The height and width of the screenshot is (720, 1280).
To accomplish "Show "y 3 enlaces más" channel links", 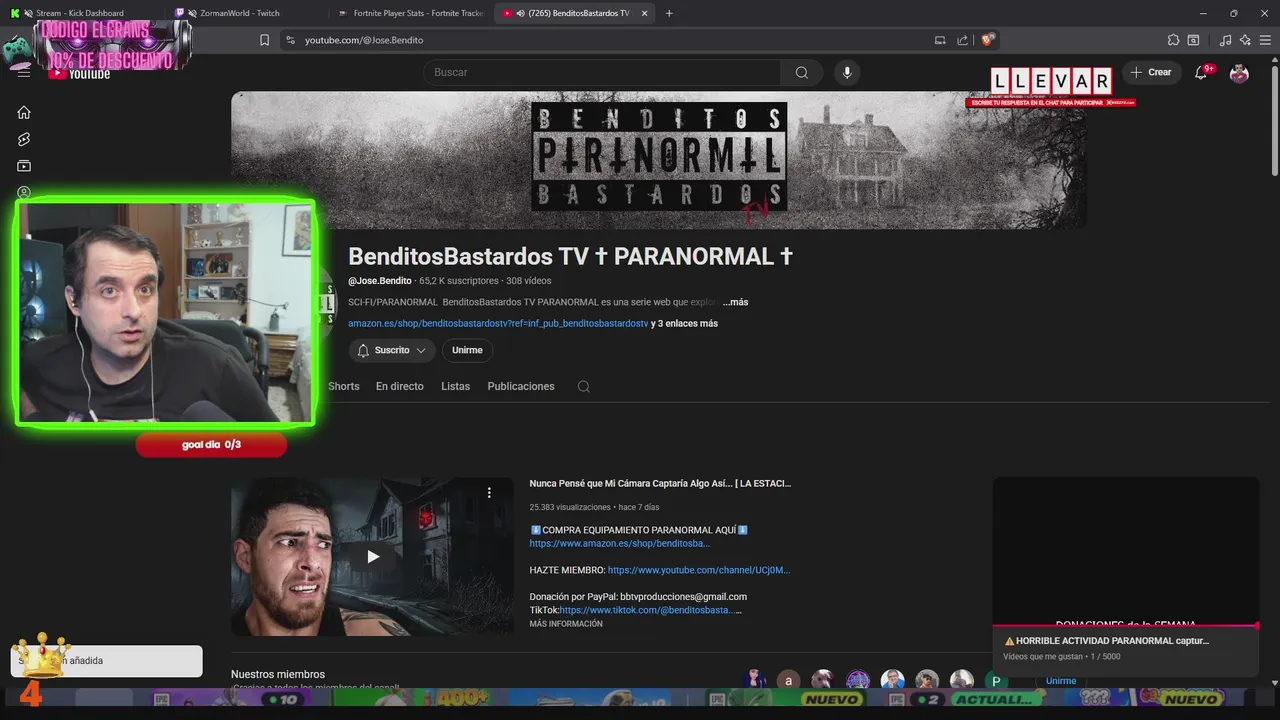I will click(x=684, y=323).
